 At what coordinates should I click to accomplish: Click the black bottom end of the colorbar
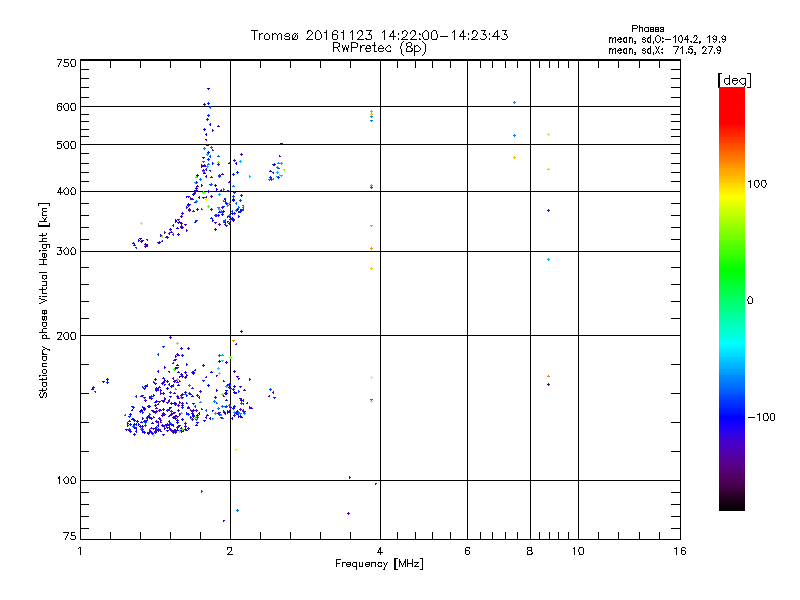732,503
